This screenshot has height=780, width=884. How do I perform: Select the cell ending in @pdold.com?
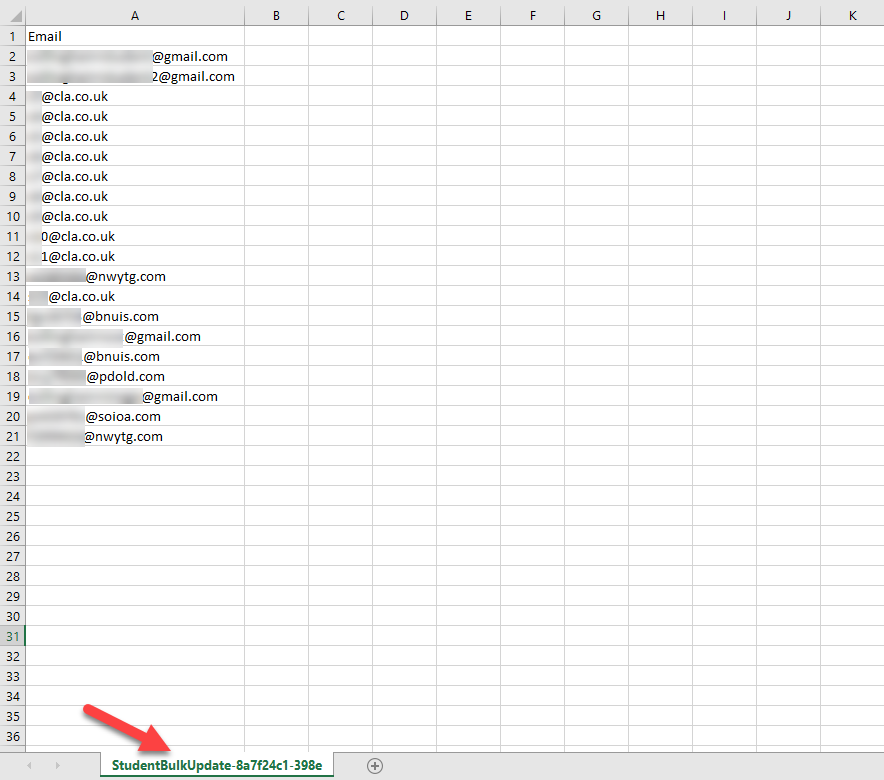[x=134, y=376]
